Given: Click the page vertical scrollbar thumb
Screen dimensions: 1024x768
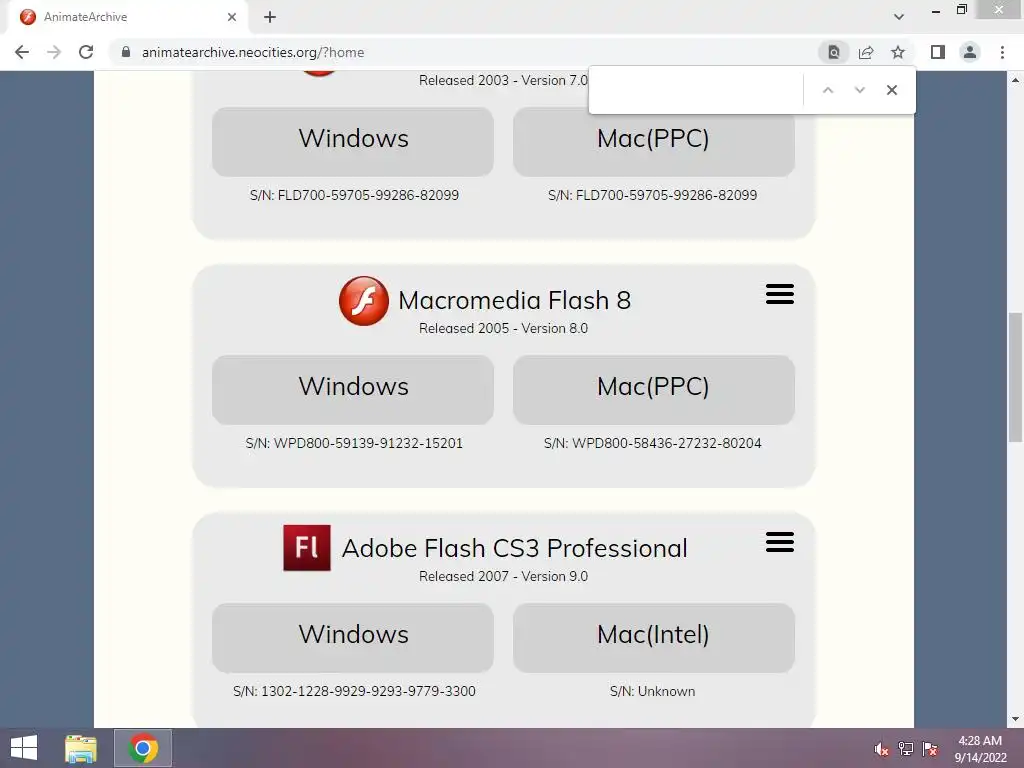Looking at the screenshot, I should pos(1015,377).
